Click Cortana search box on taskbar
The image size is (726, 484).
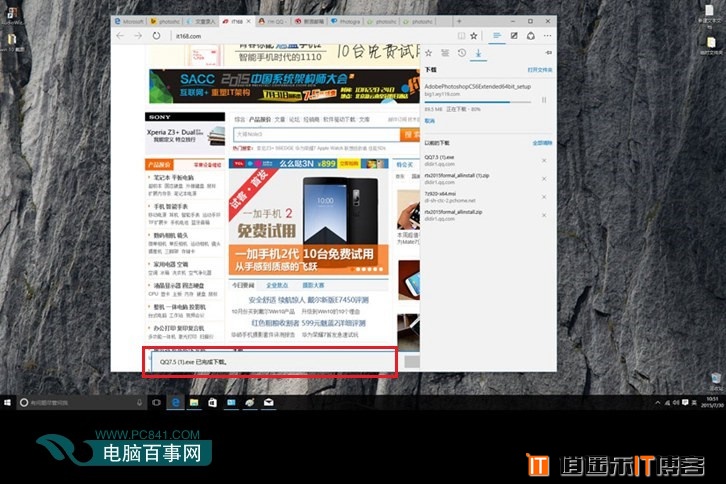click(81, 402)
